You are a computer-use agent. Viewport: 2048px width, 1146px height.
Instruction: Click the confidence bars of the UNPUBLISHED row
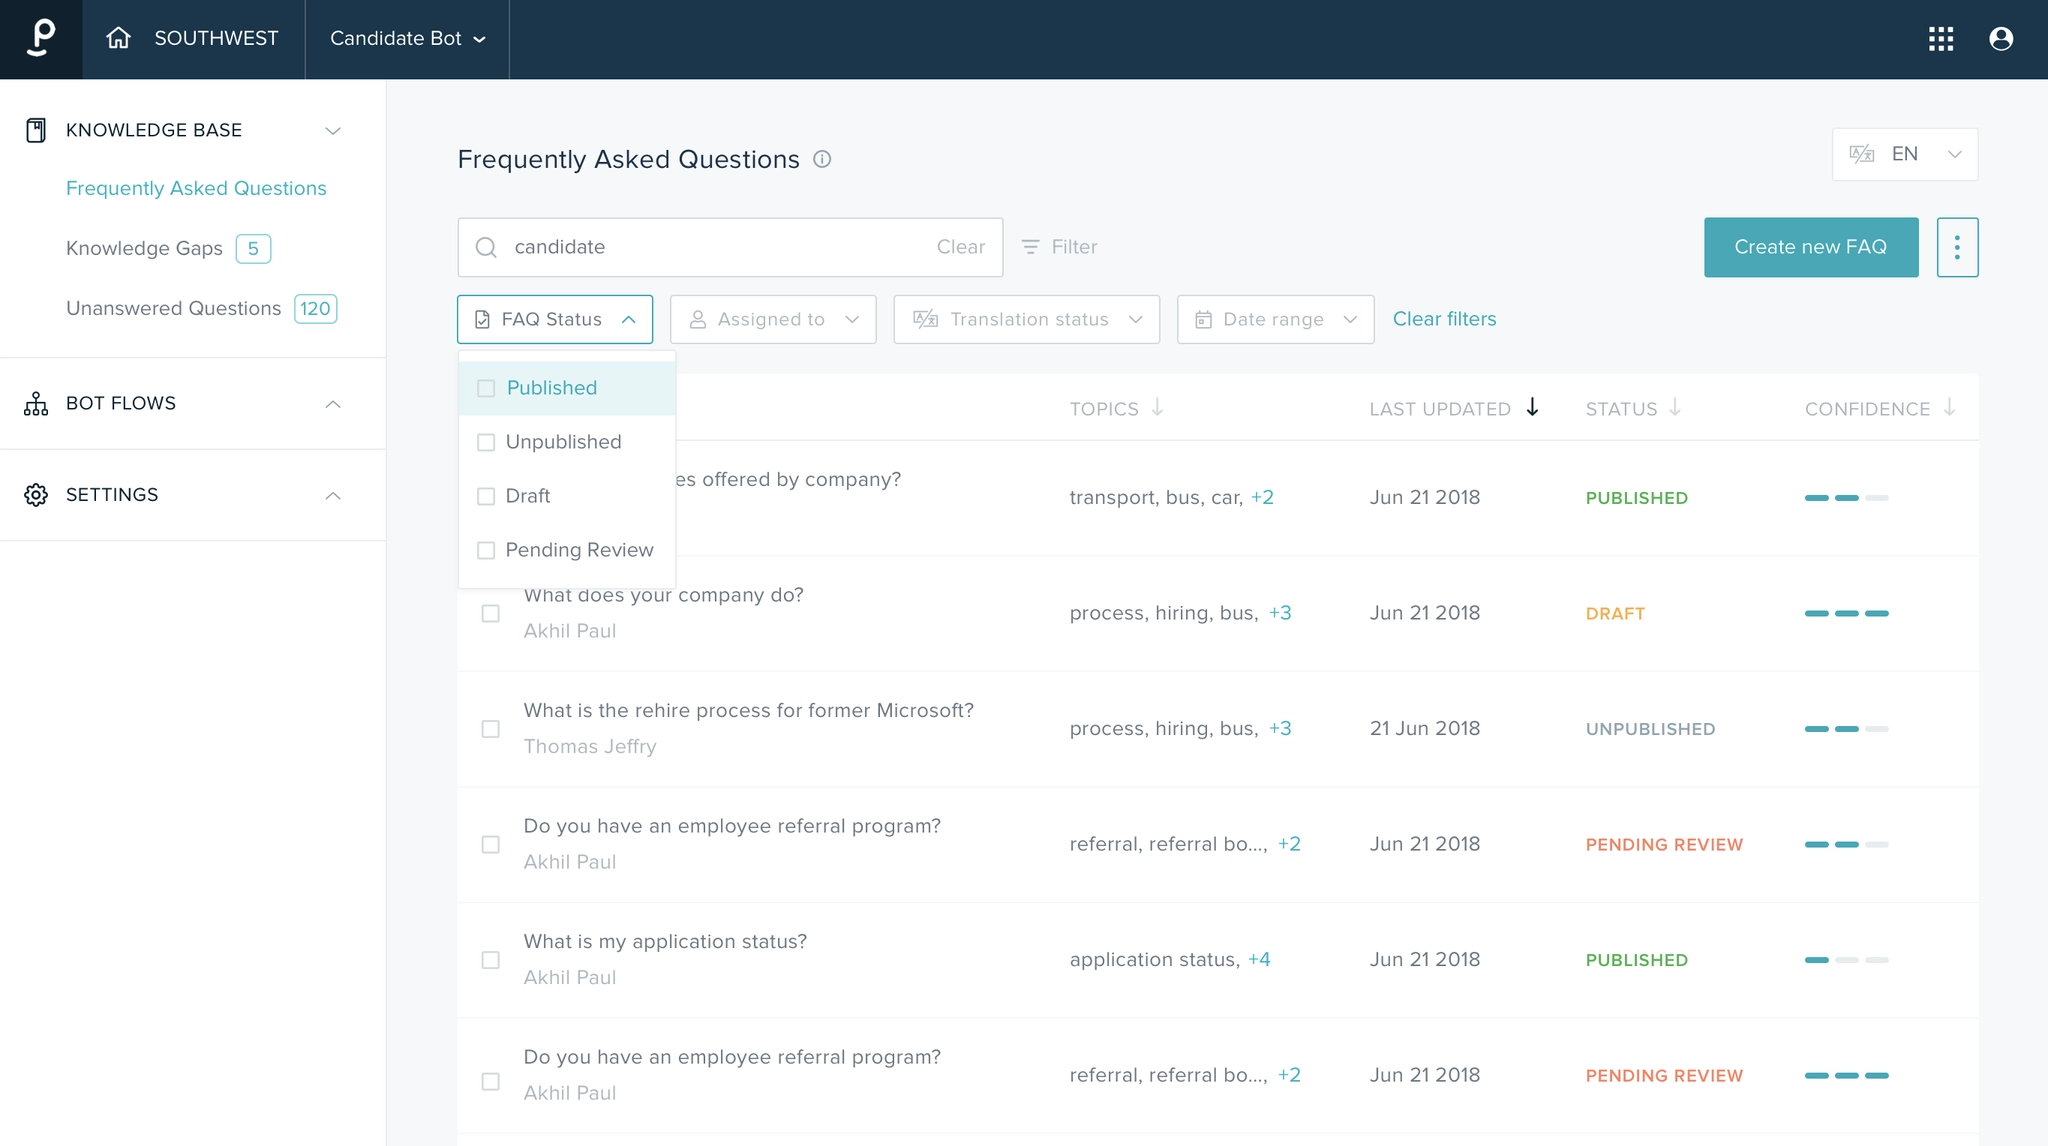(x=1846, y=729)
